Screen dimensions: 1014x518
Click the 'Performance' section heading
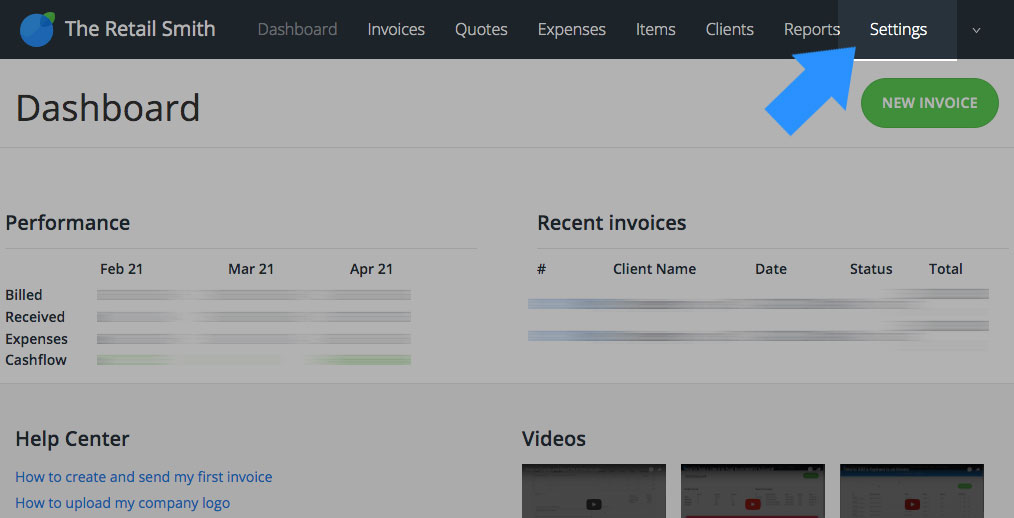coord(67,222)
